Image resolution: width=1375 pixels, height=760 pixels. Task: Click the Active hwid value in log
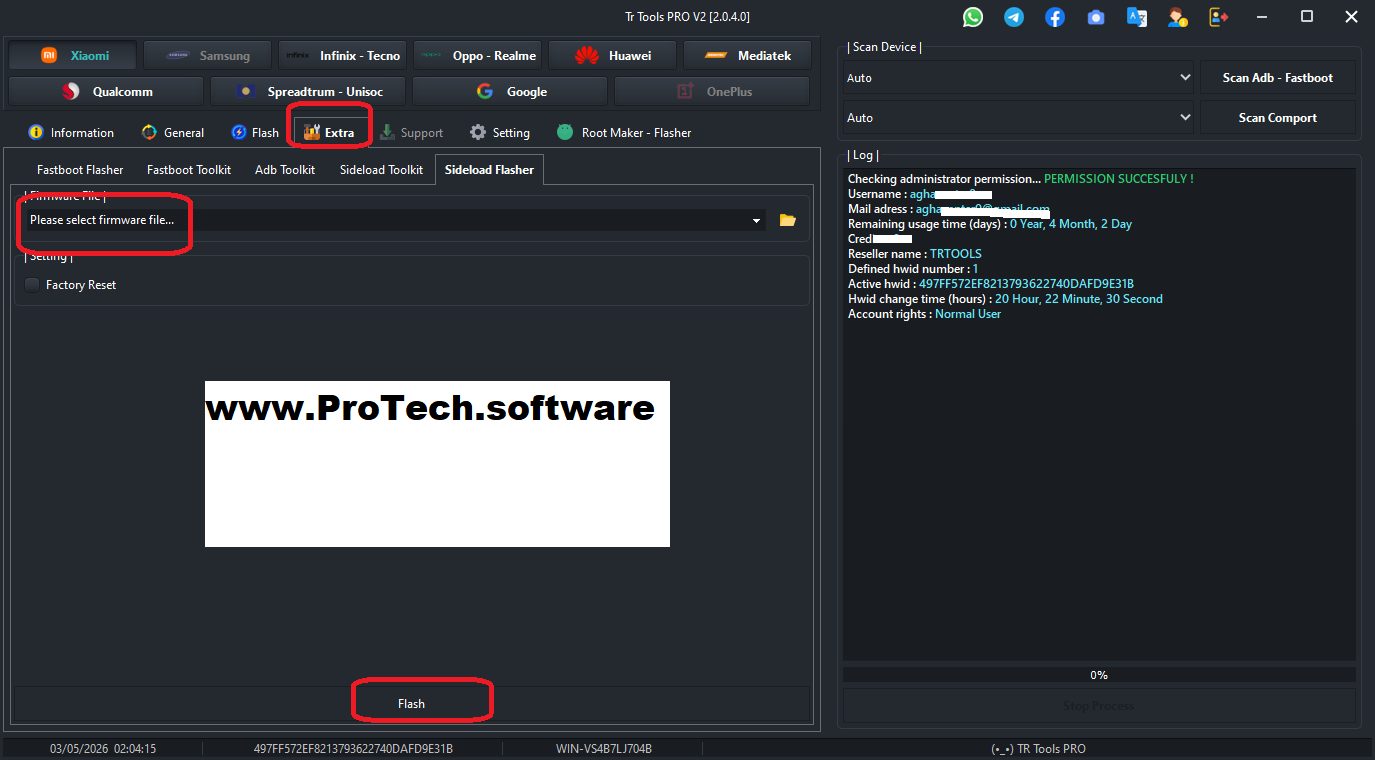click(x=1026, y=284)
